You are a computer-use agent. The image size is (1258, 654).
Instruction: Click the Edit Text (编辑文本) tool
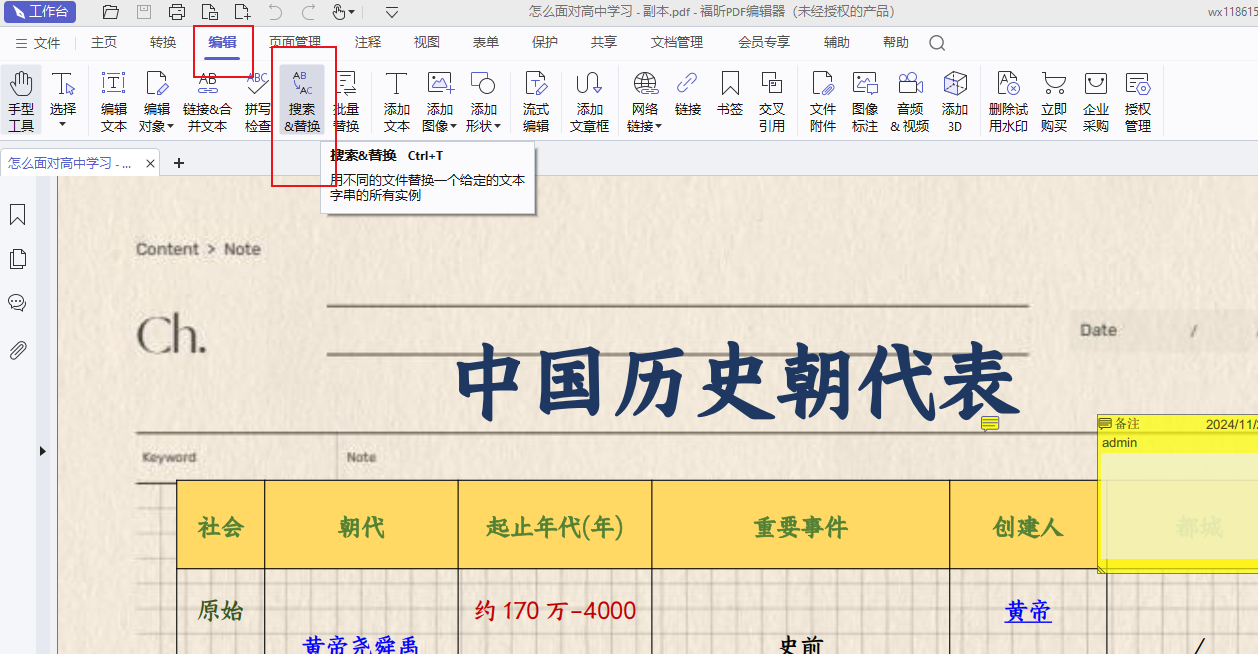[x=114, y=101]
